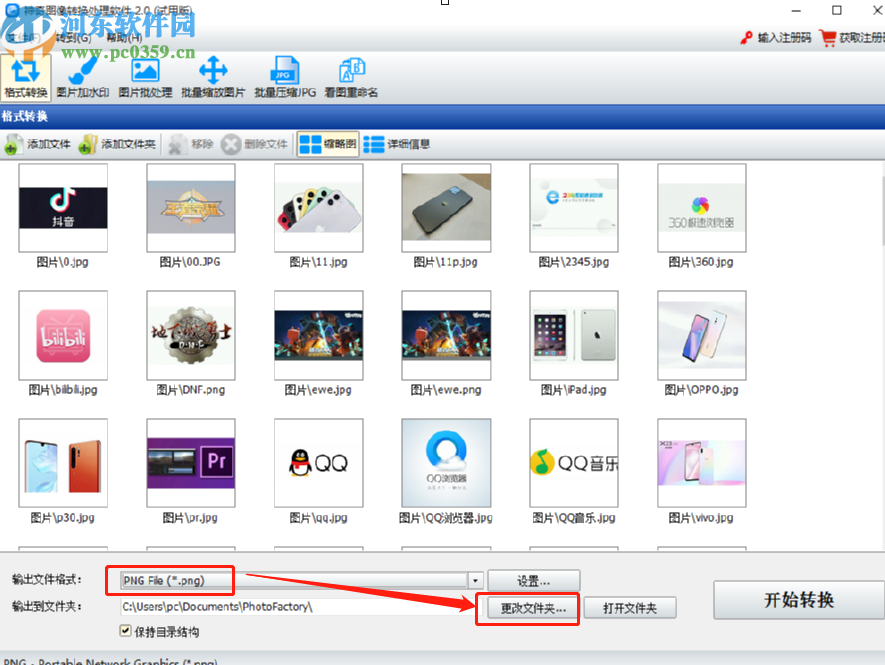Image resolution: width=885 pixels, height=665 pixels.
Task: Open the 帮助(H) menu
Action: (x=124, y=38)
